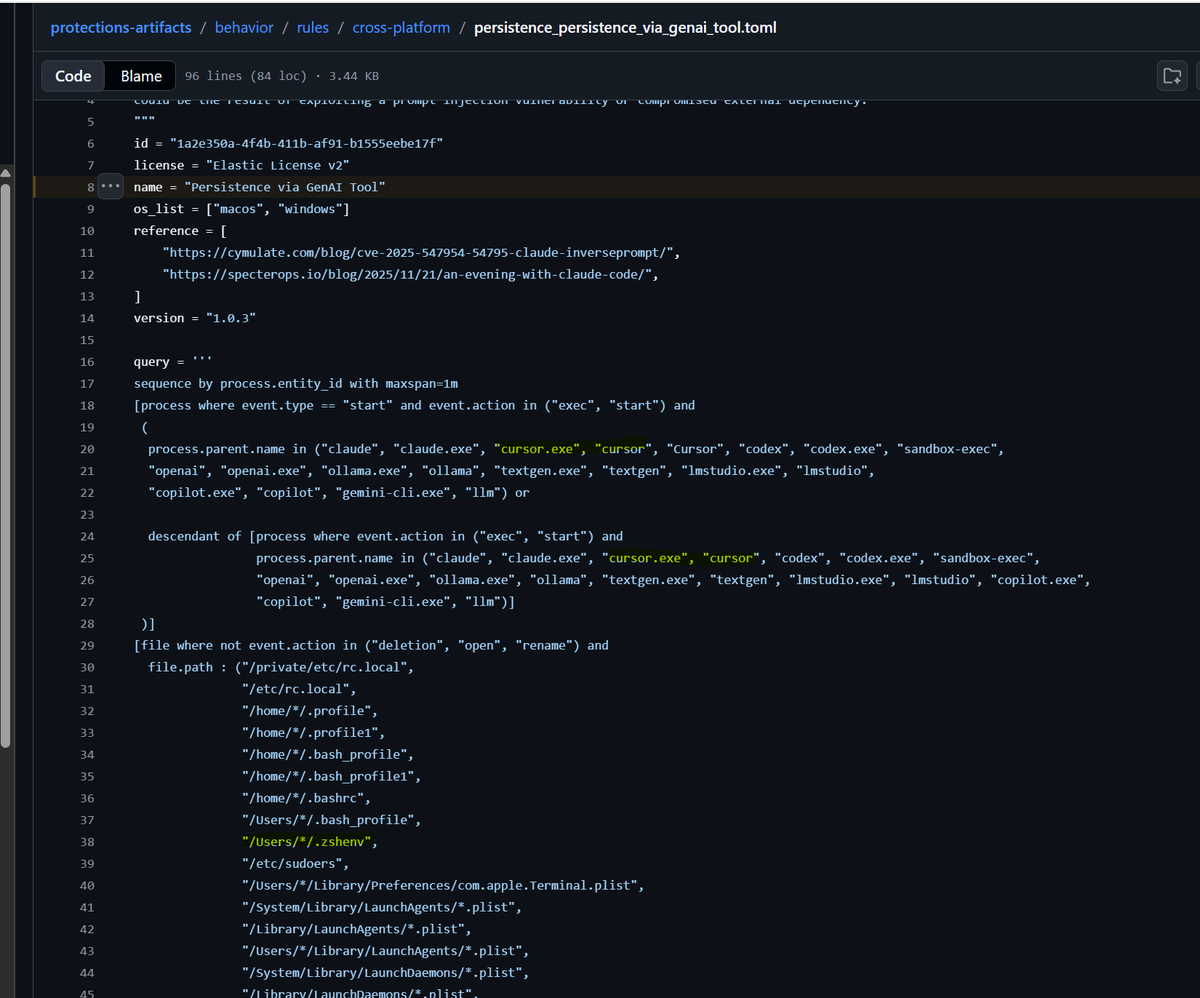Click the highlighted "cursor.exe" on line 25

[x=648, y=558]
